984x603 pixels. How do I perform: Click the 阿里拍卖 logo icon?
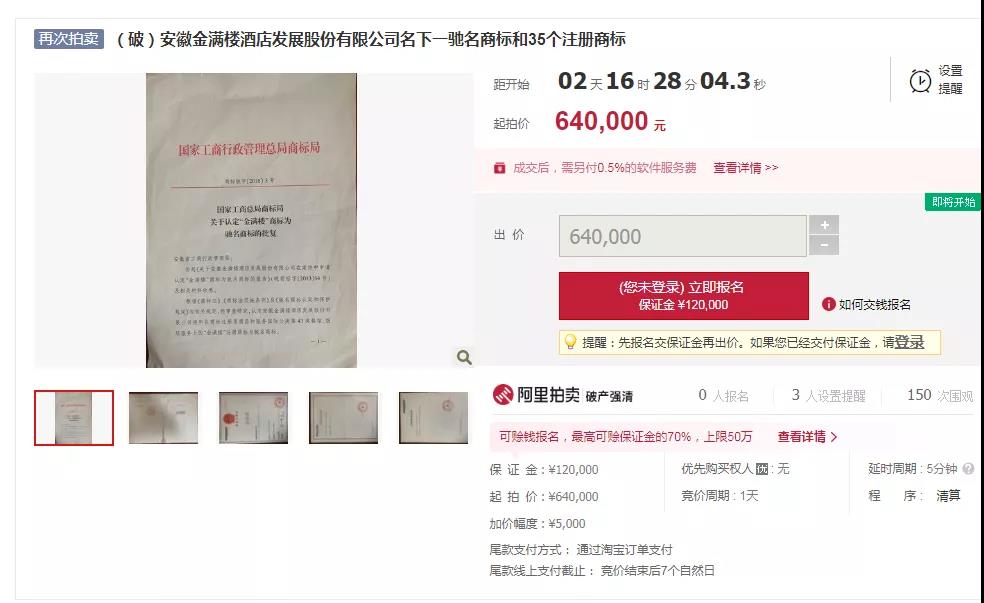coord(503,395)
